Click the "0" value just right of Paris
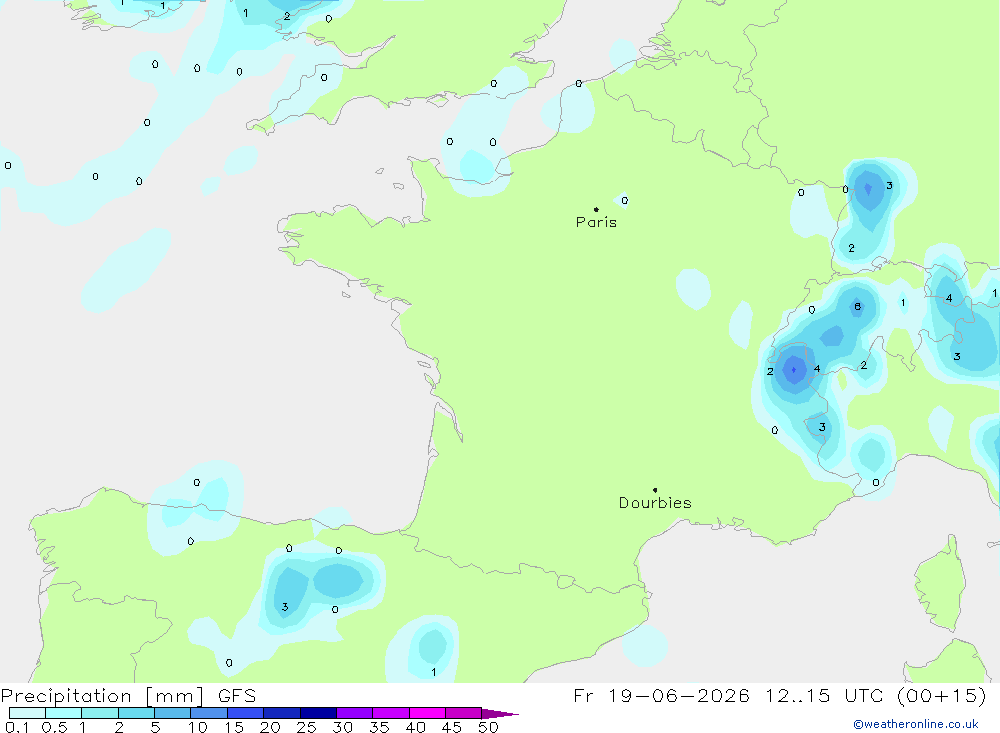The width and height of the screenshot is (1000, 733). point(624,200)
